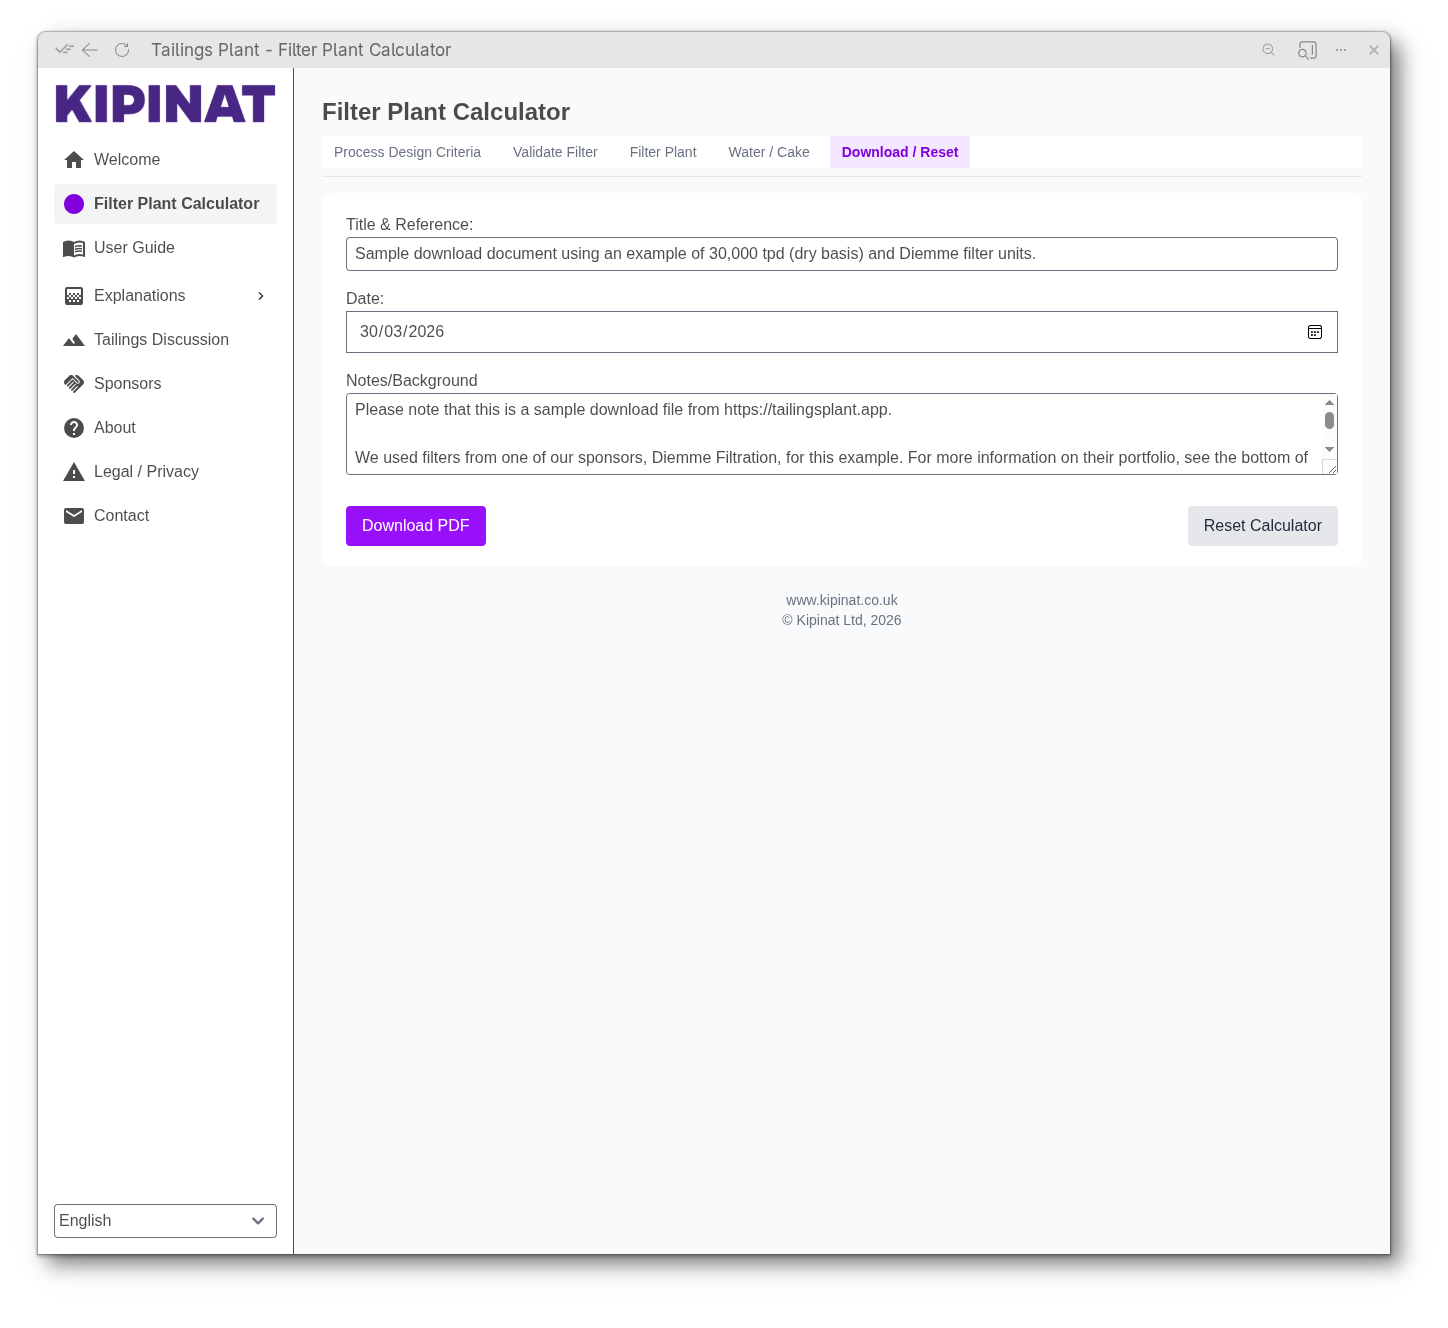Click the KIPINAT logo
Viewport: 1448px width, 1328px height.
(x=165, y=104)
